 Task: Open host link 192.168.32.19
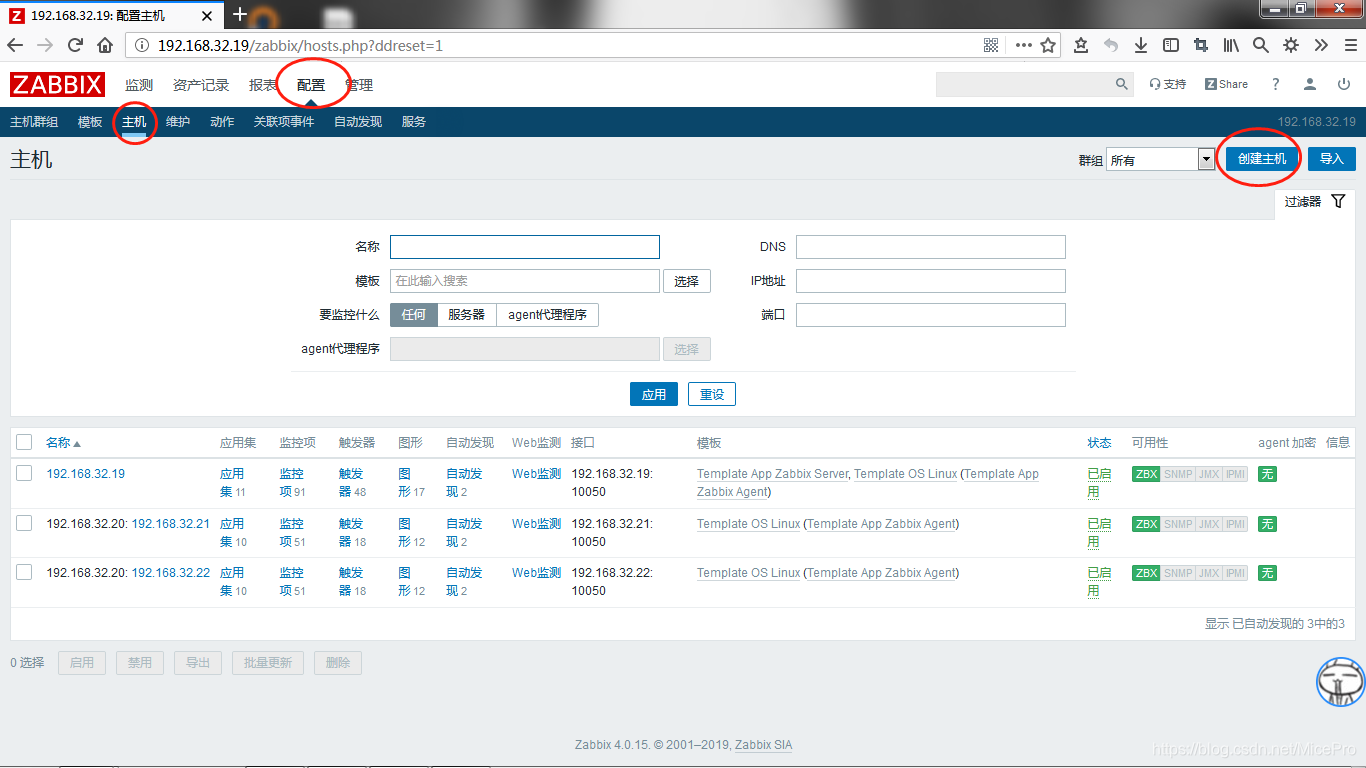[x=86, y=474]
